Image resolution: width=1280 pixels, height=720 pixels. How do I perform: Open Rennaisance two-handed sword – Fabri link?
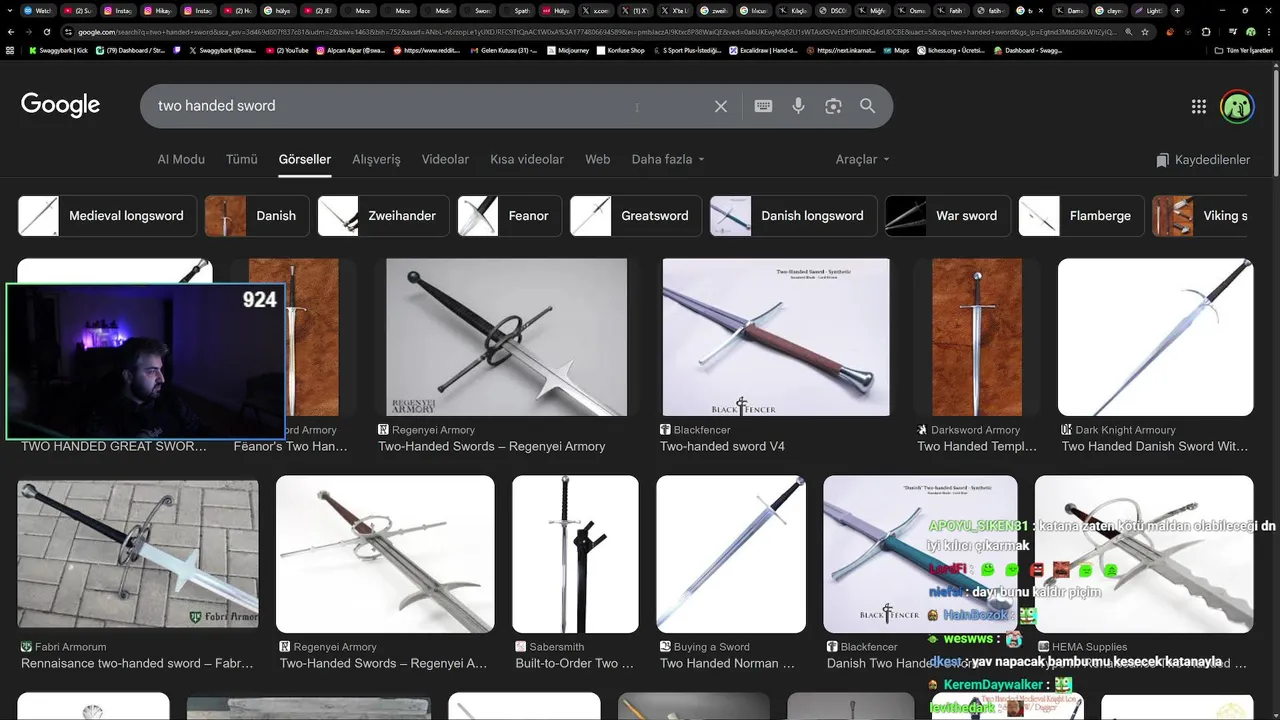[137, 664]
